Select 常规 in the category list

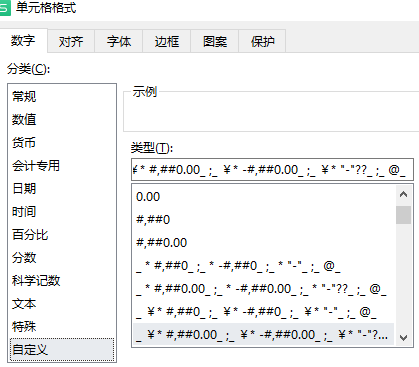coord(62,96)
